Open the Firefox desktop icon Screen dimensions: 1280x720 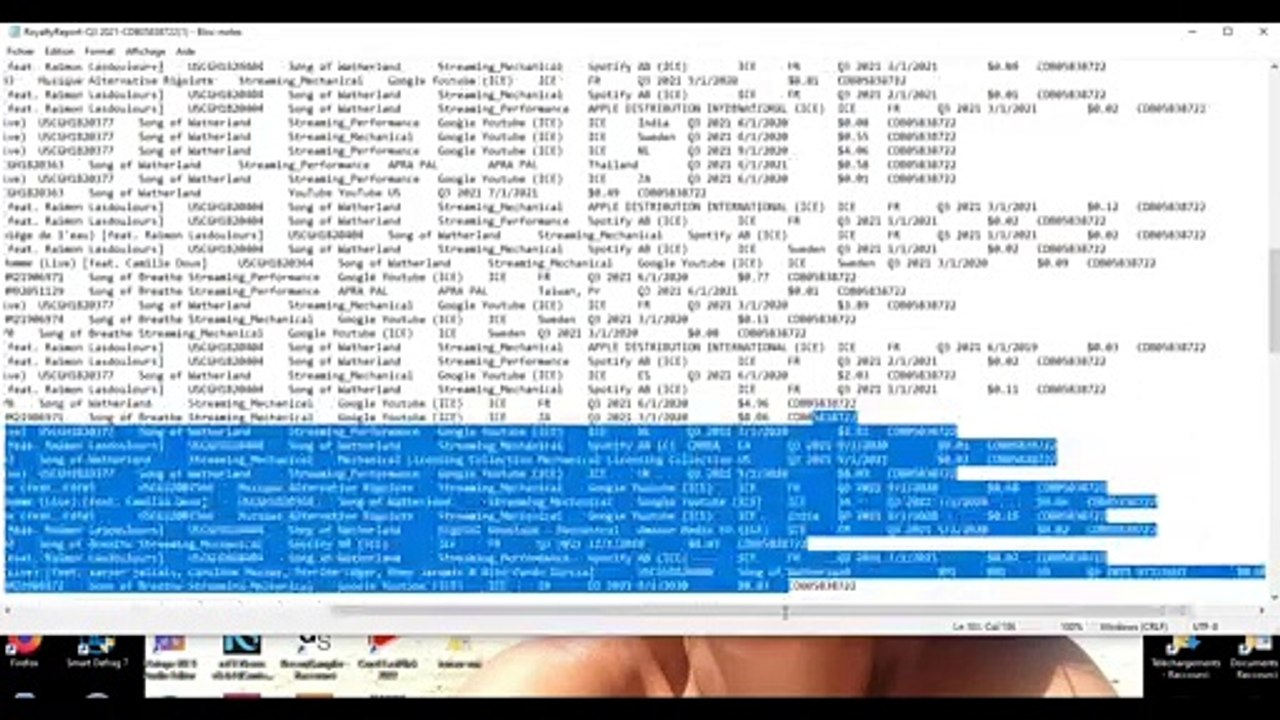pos(23,650)
